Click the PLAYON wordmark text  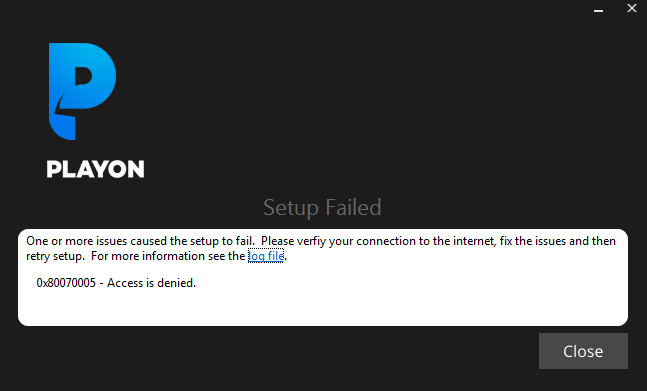(95, 169)
